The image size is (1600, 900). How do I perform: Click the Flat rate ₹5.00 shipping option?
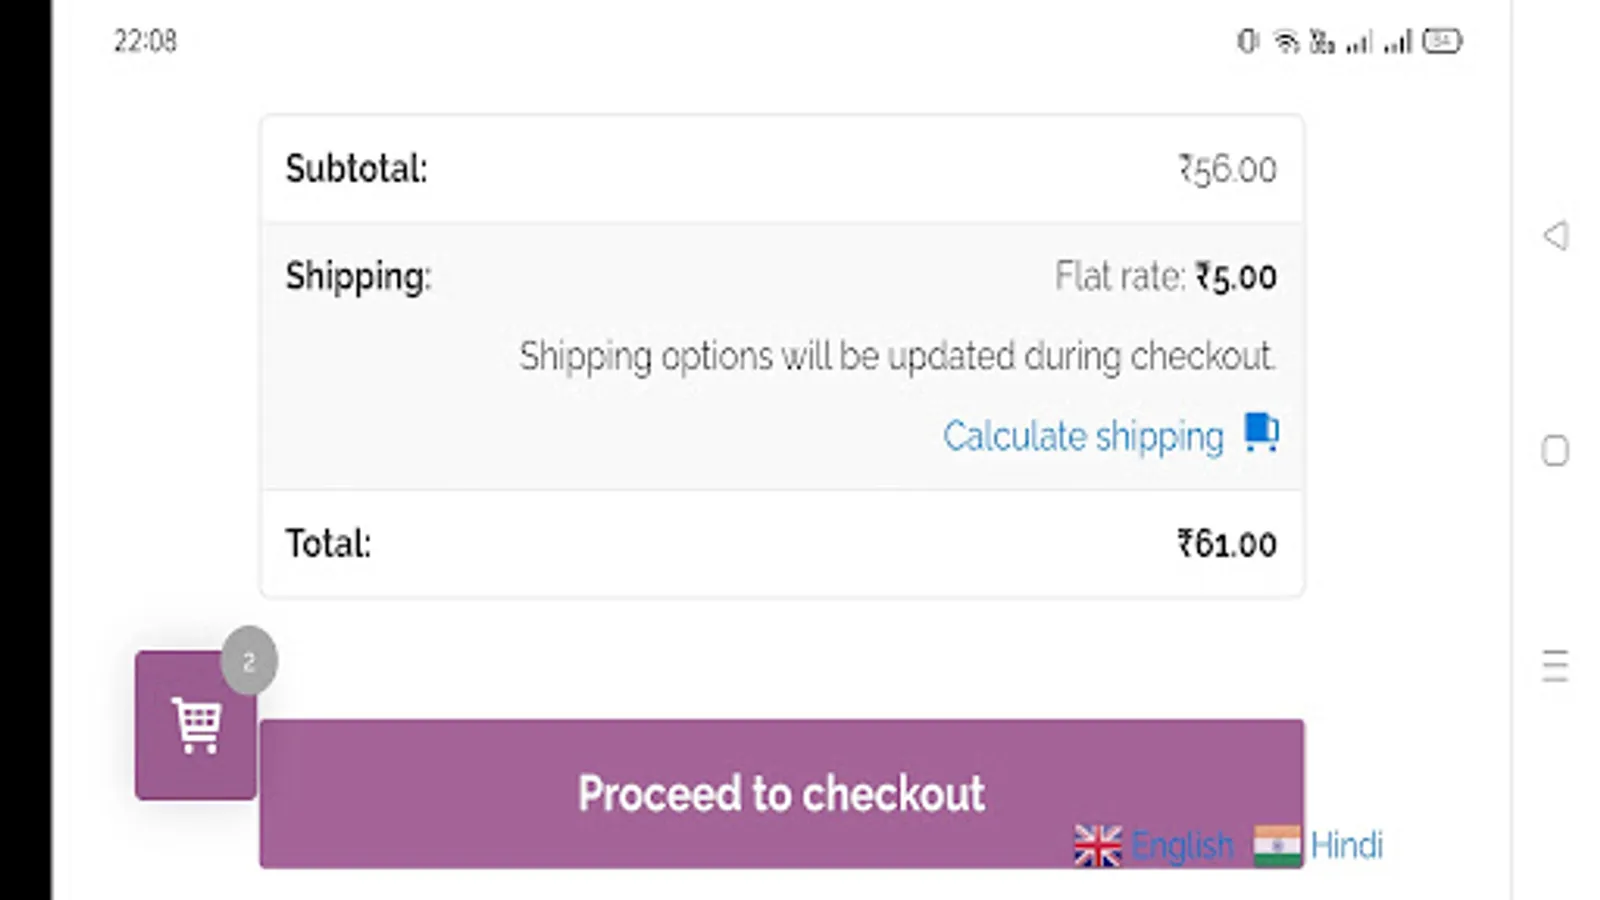pos(1165,277)
